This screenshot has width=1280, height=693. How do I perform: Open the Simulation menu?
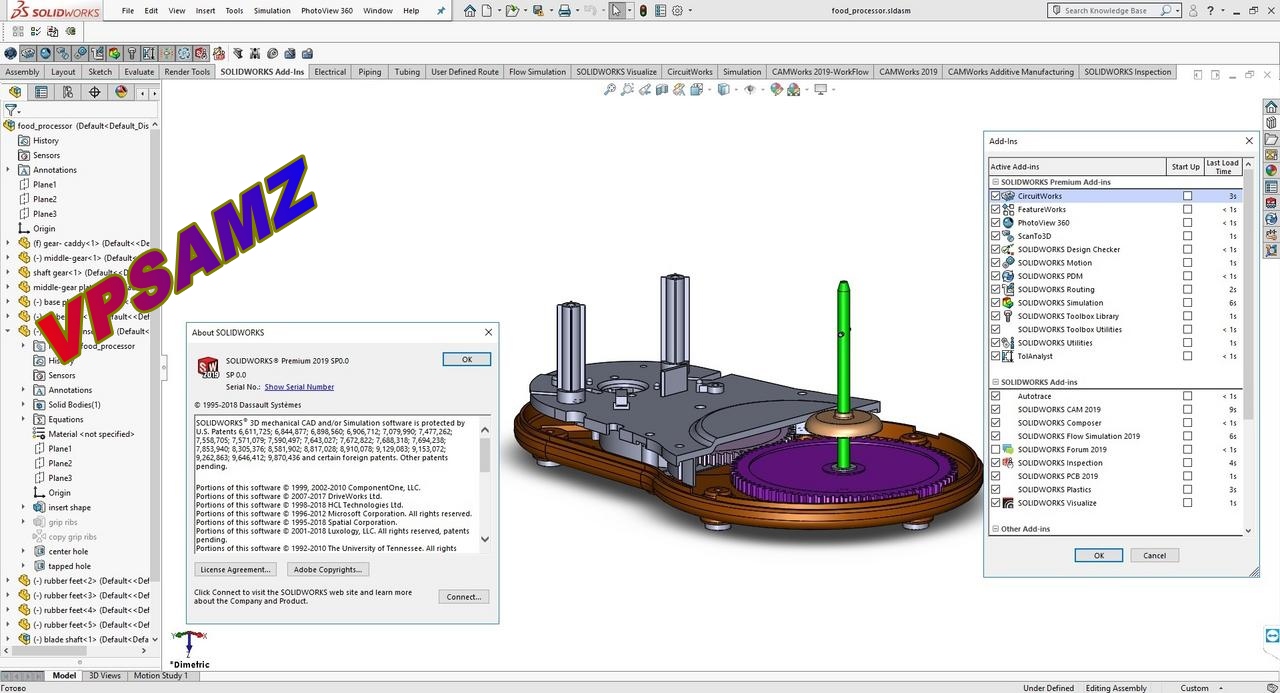point(272,11)
